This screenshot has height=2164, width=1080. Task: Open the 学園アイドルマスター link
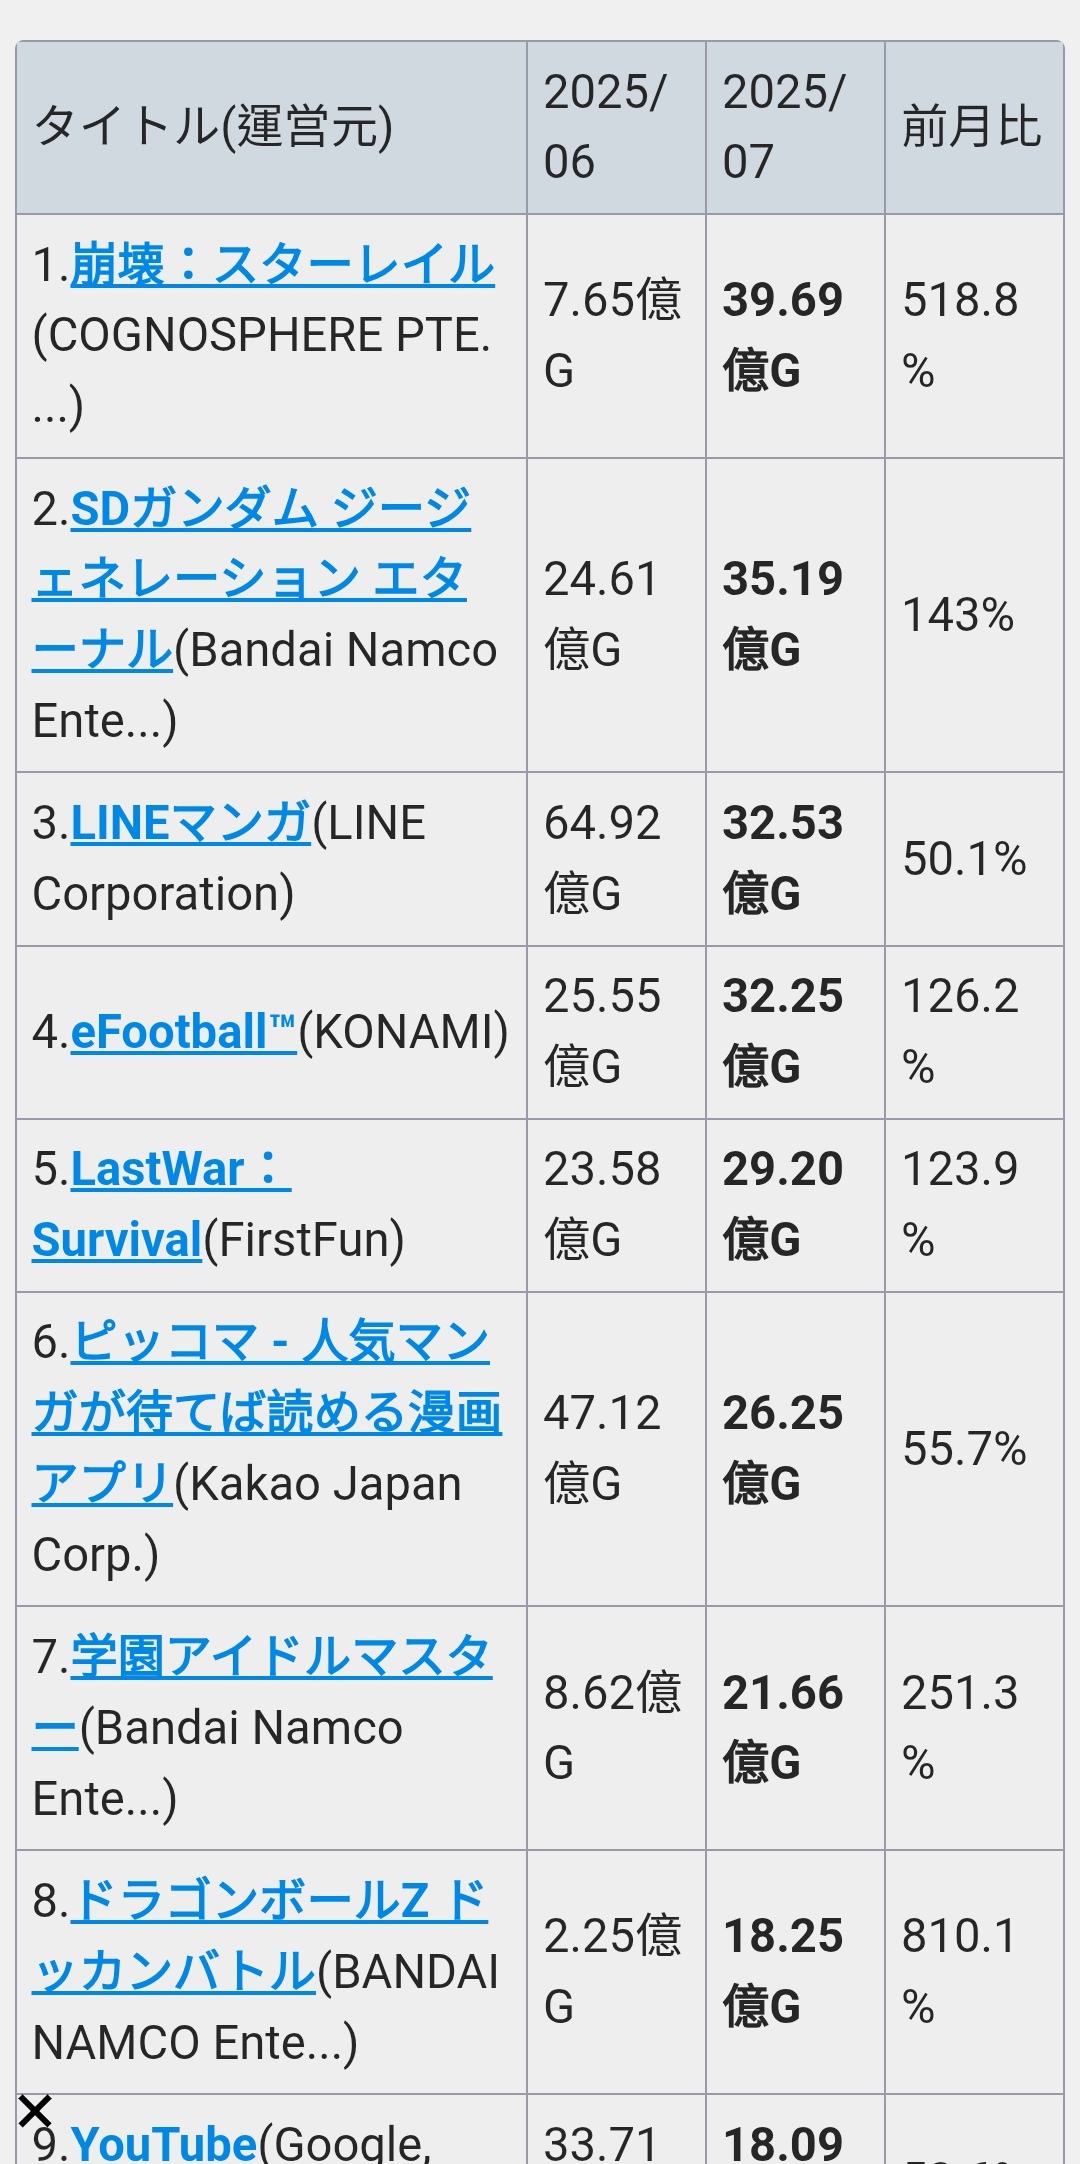click(x=262, y=1692)
